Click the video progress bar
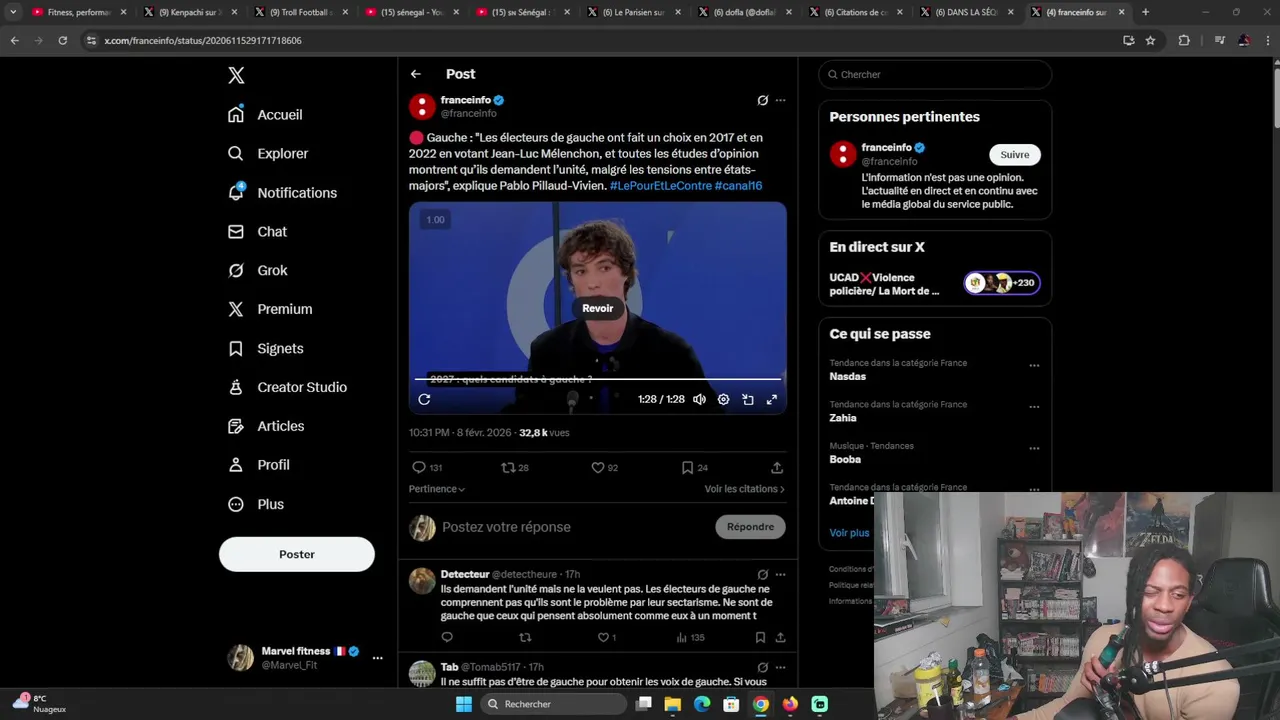The image size is (1280, 720). click(597, 379)
